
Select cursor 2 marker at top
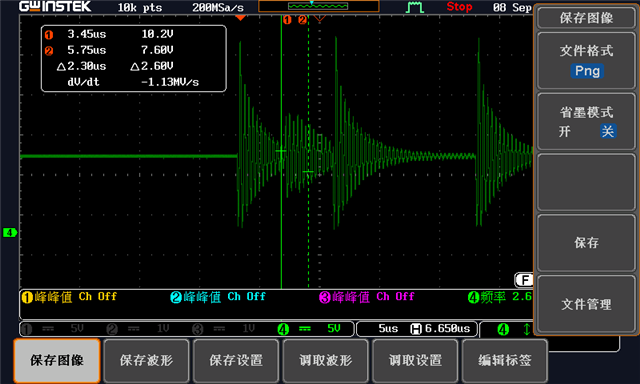302,20
